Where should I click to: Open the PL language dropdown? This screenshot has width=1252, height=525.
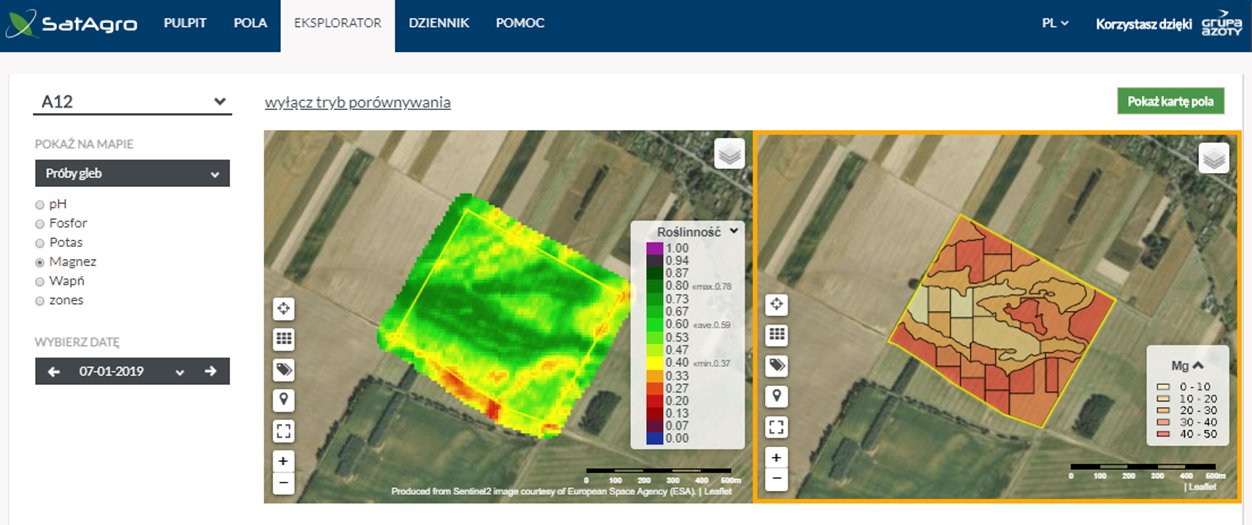coord(1055,23)
